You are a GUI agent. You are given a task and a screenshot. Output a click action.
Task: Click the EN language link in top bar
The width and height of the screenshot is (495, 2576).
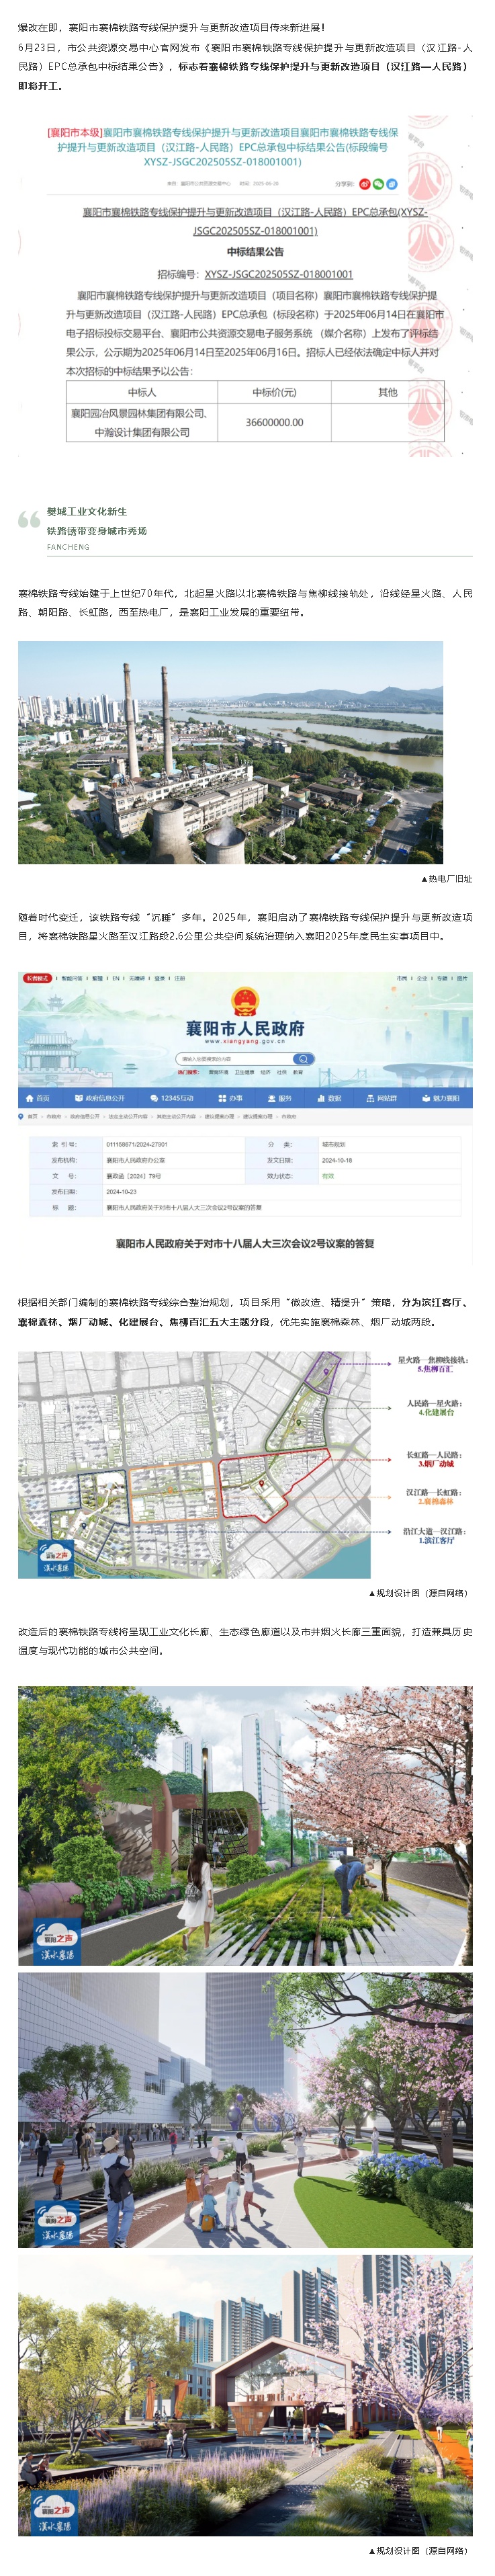pos(116,980)
